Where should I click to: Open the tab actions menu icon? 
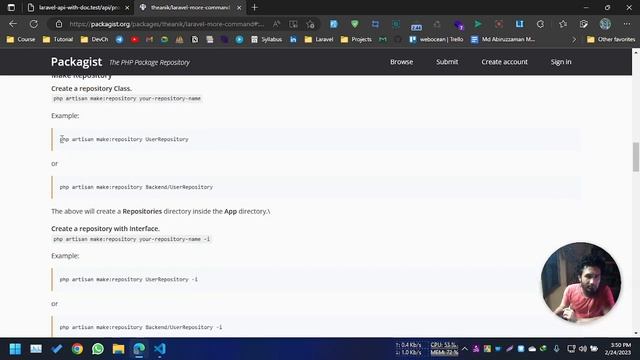[11, 7]
